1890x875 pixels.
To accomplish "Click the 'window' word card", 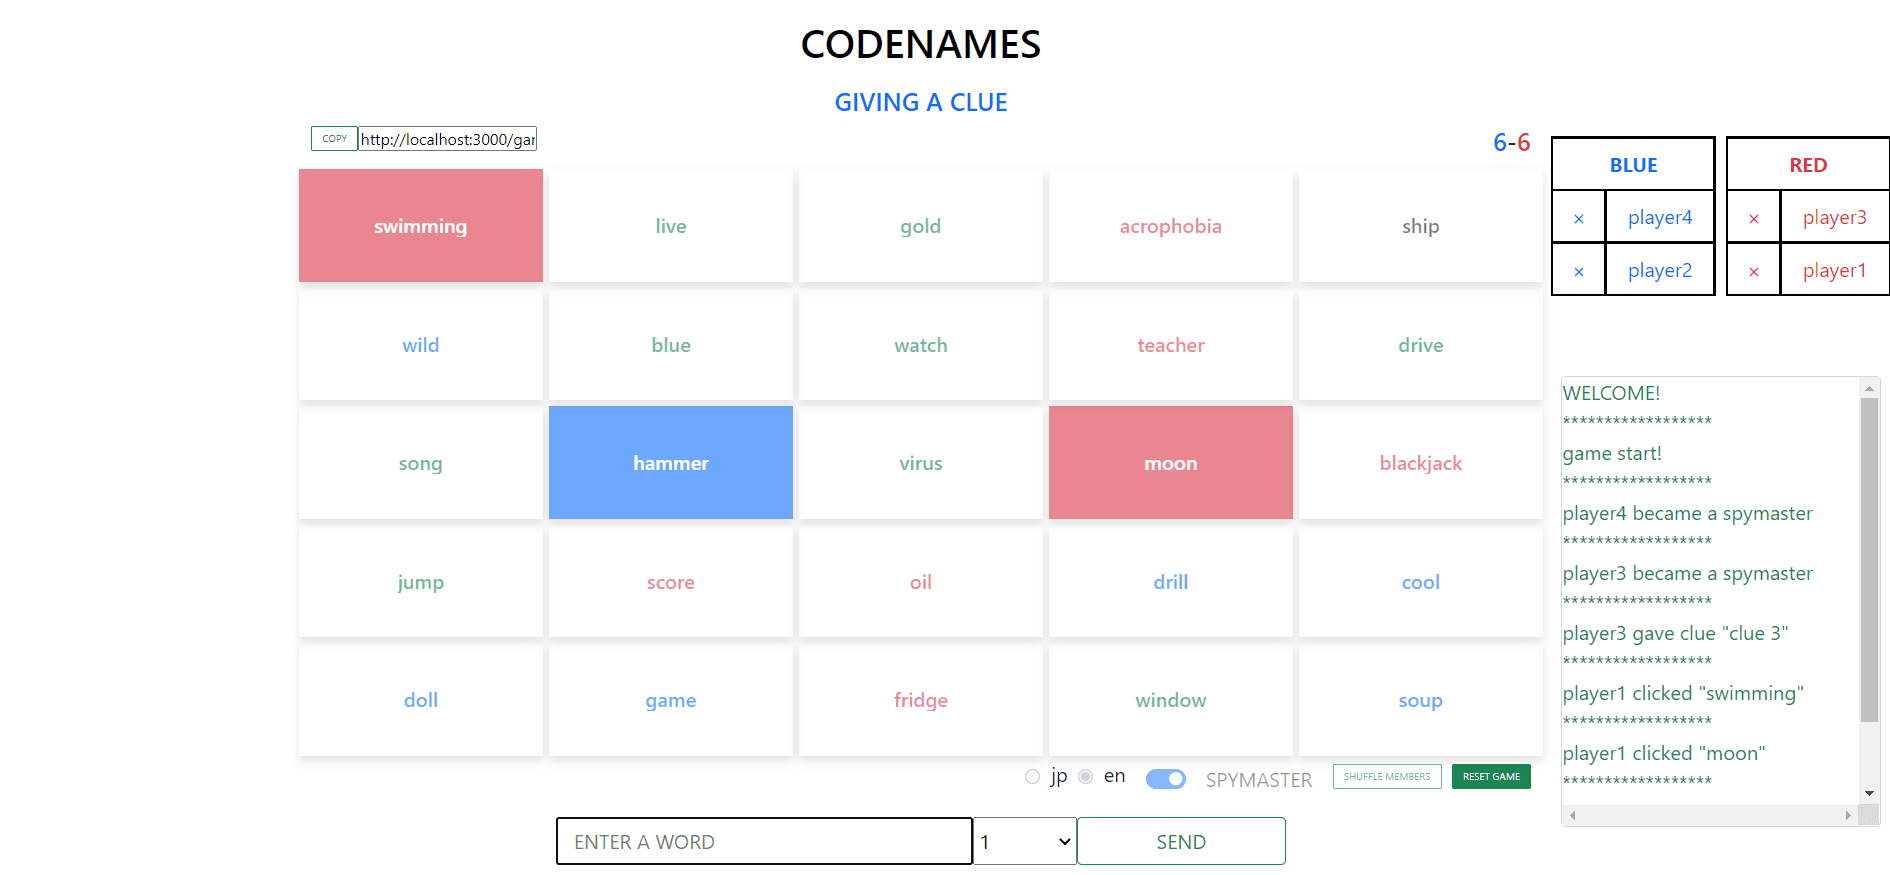I will pos(1171,700).
